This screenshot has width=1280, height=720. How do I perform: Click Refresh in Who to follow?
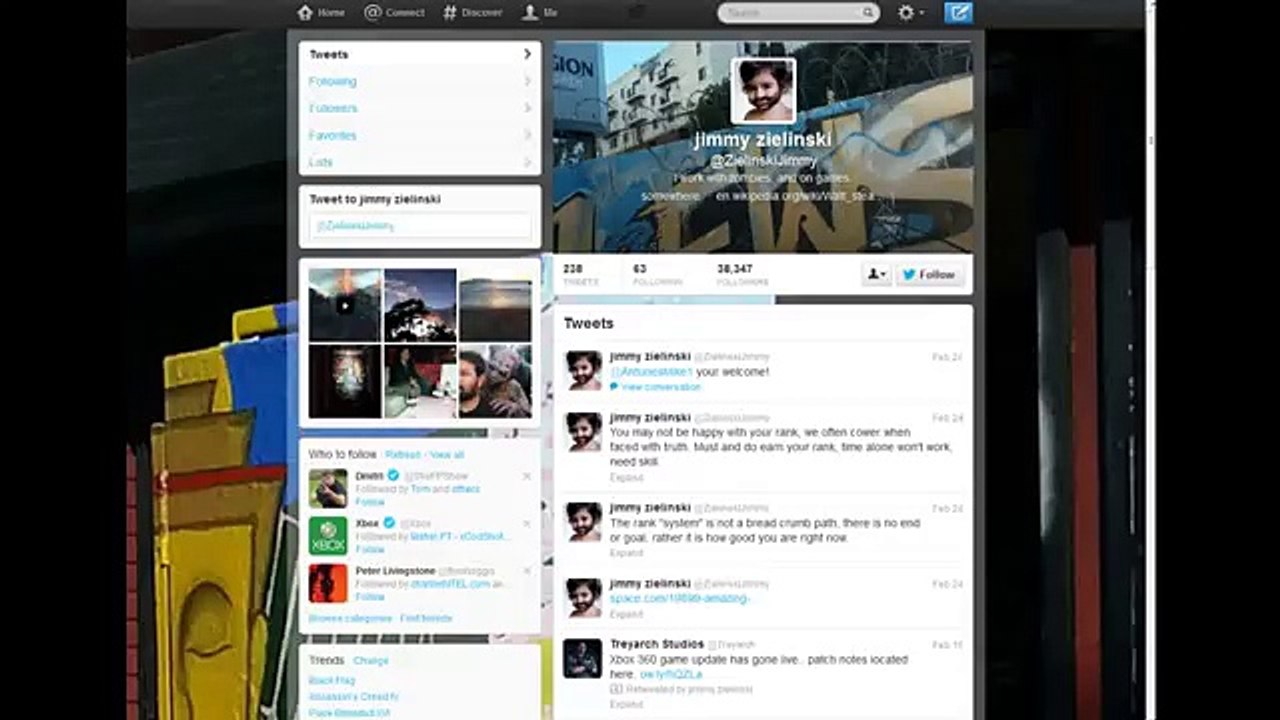[403, 454]
